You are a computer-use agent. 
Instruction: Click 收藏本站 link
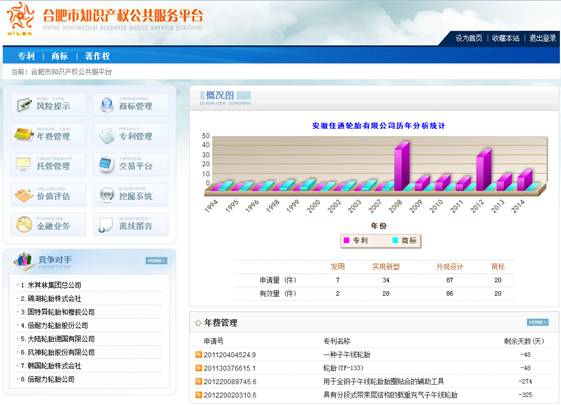click(506, 38)
